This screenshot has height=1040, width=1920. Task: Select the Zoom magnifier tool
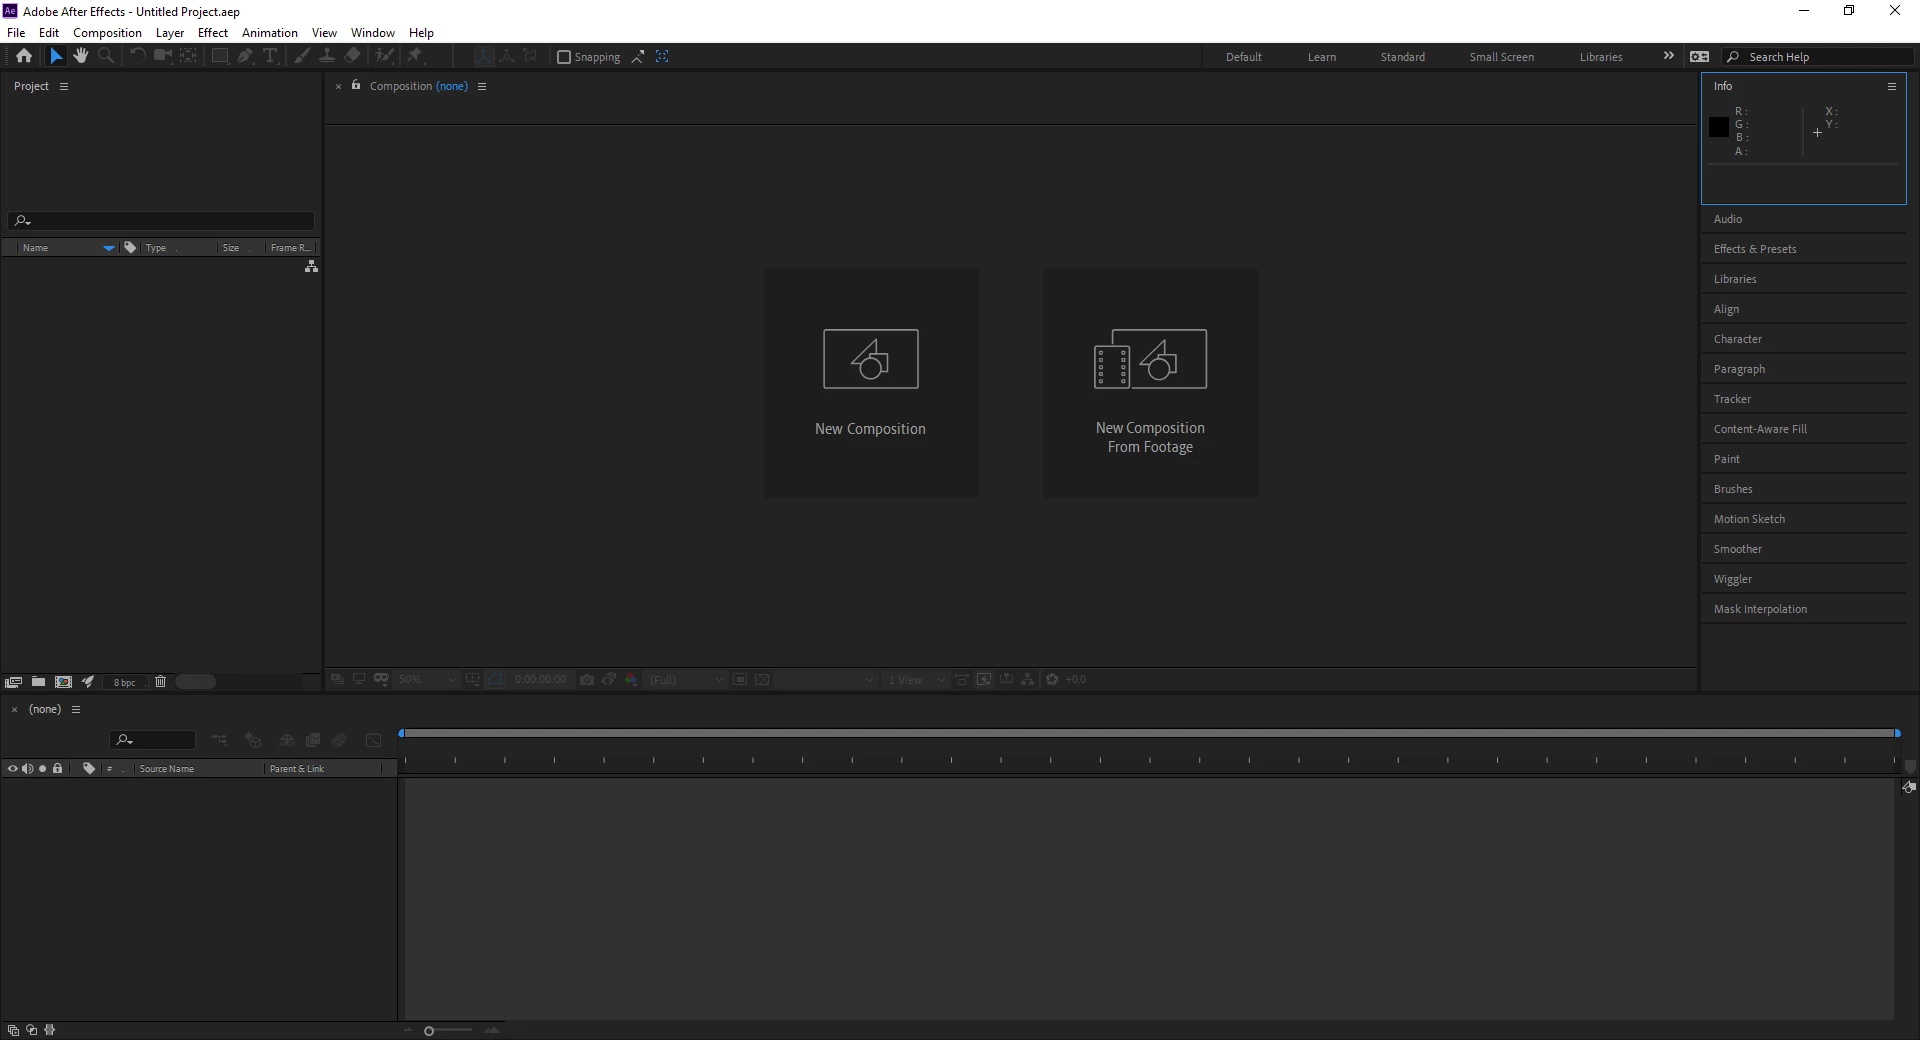(106, 56)
